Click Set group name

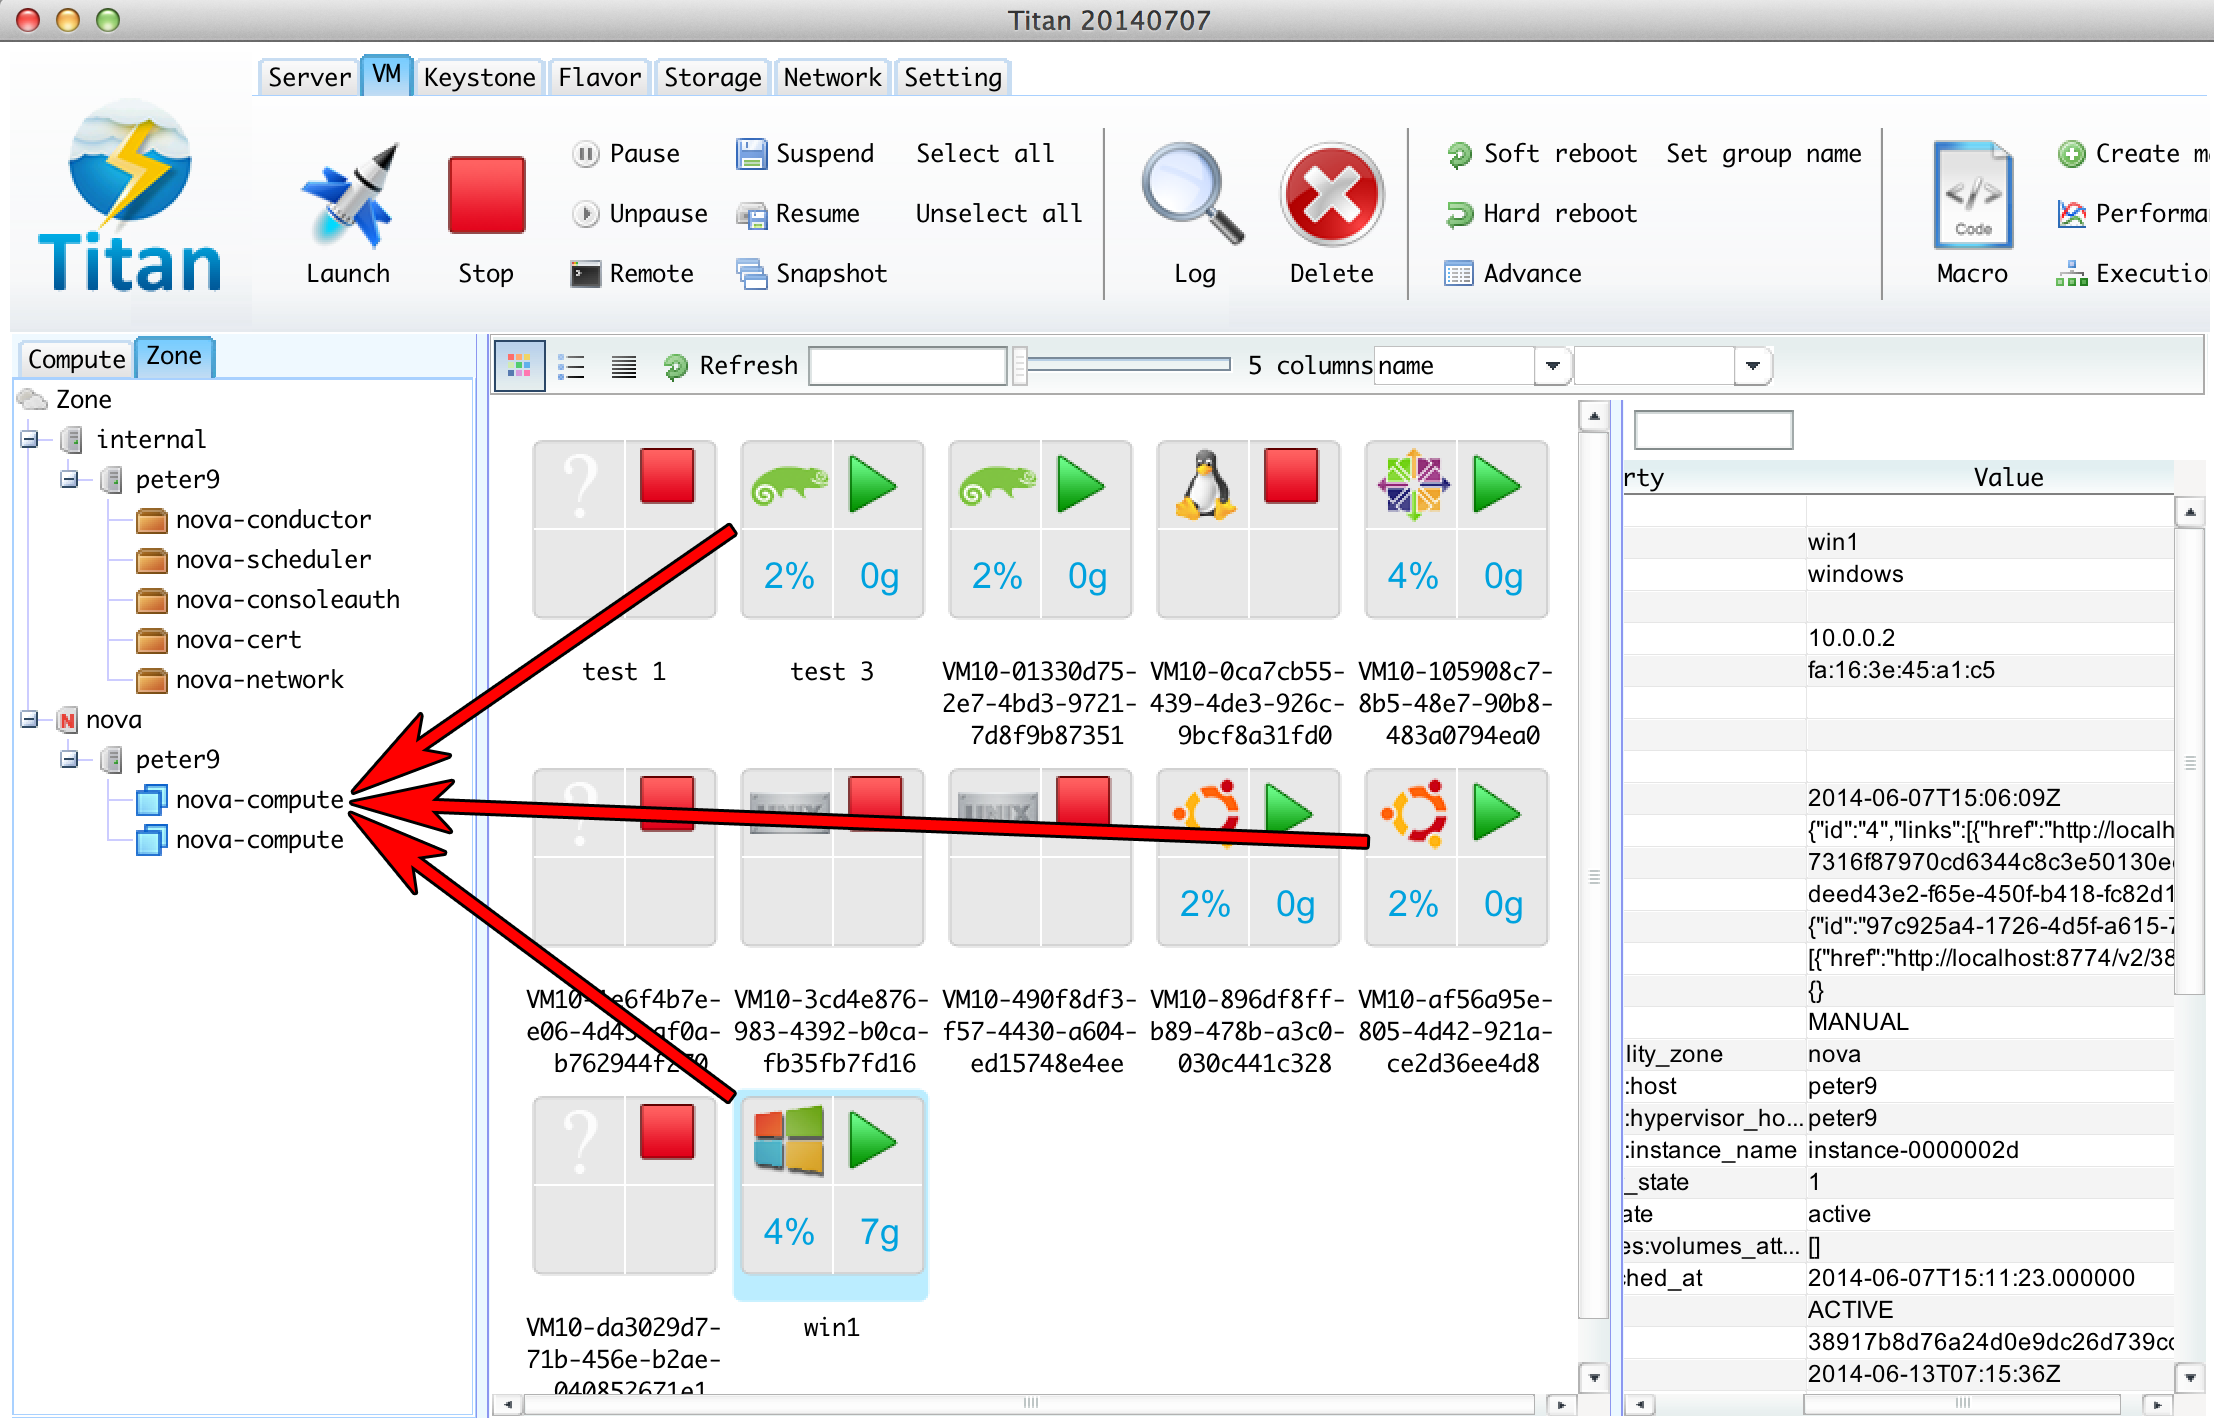click(x=1763, y=154)
